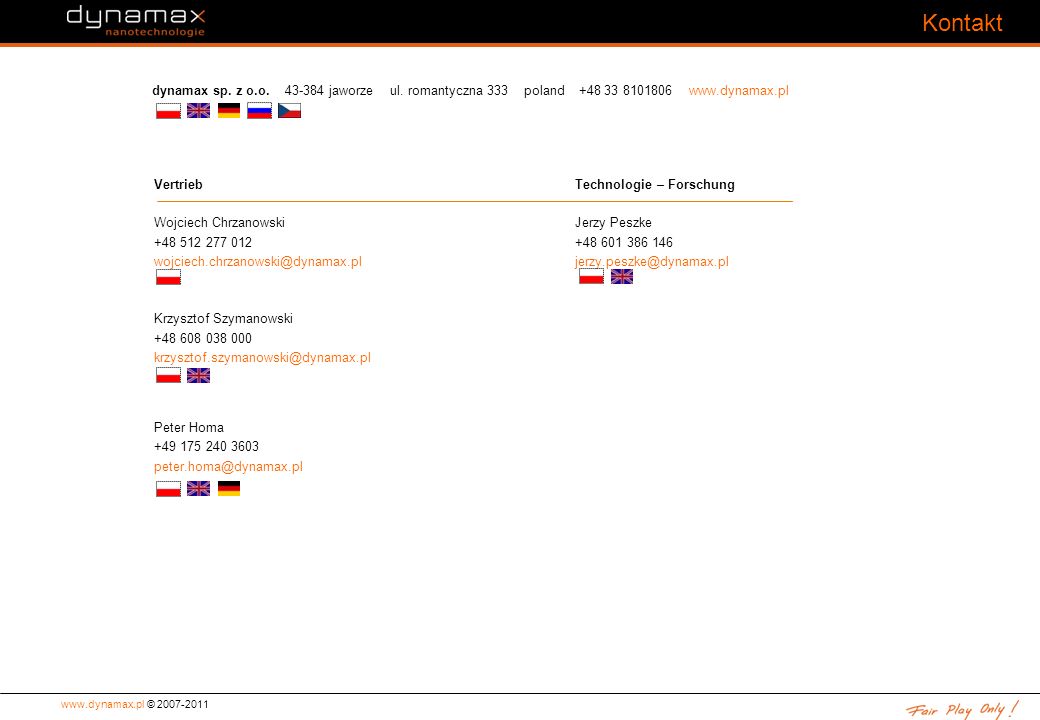Click UK flag below Jerzy Peszke's email
This screenshot has height=720, width=1040.
click(x=621, y=276)
